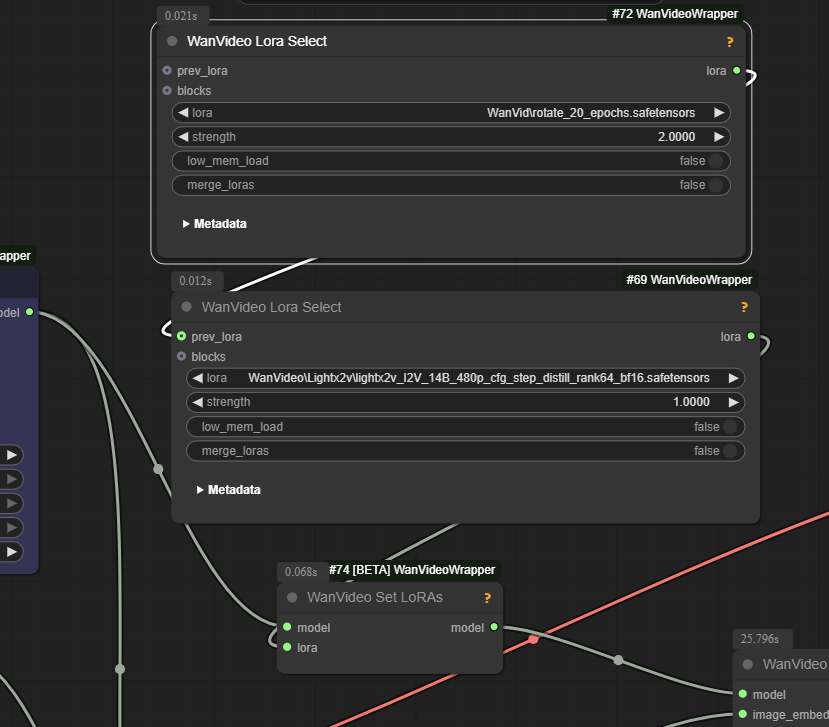
Task: Click the 0.021s execution time label
Action: (181, 16)
